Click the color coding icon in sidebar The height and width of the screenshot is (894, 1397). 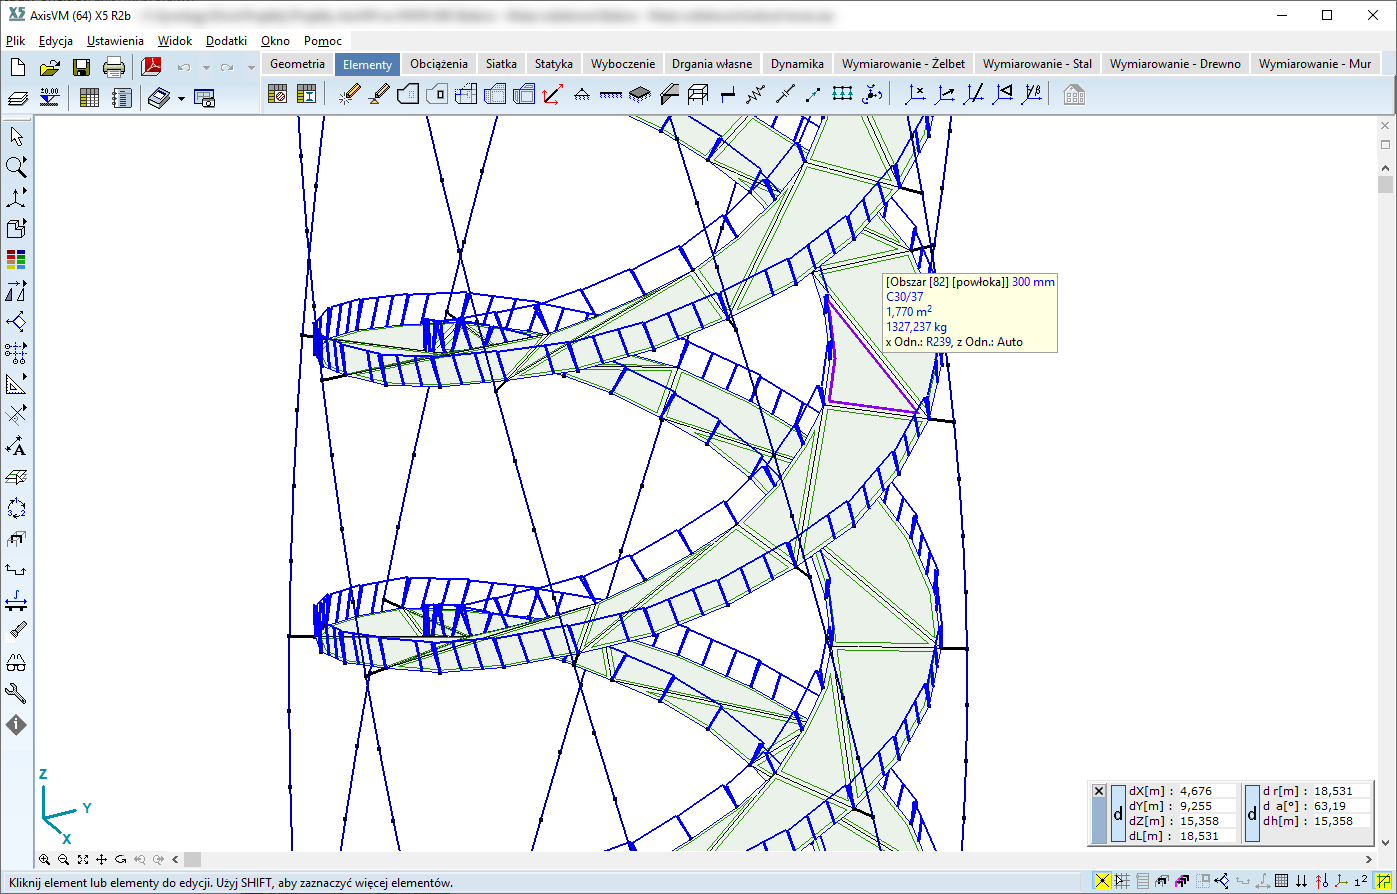(x=16, y=259)
